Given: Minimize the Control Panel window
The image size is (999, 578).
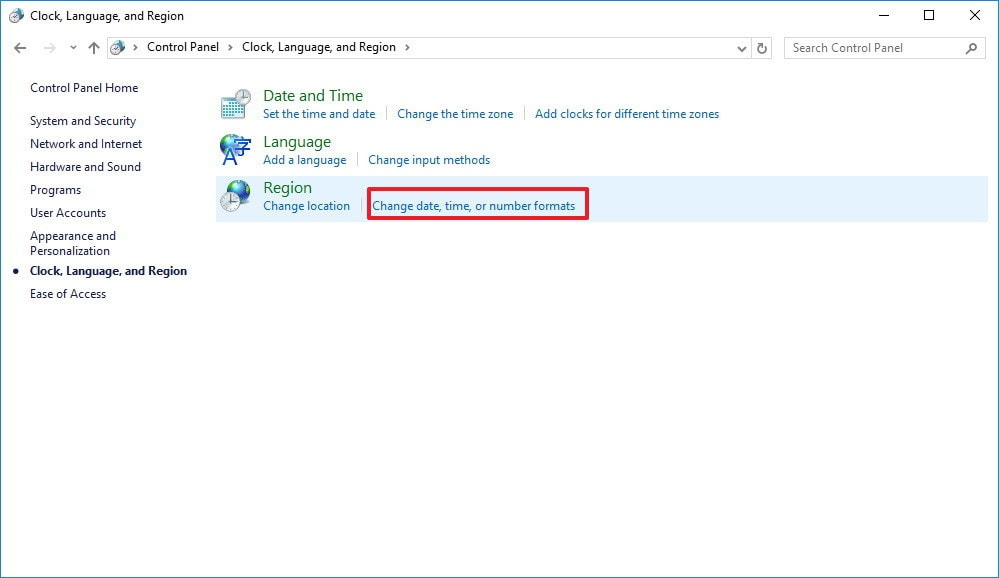Looking at the screenshot, I should click(x=884, y=15).
